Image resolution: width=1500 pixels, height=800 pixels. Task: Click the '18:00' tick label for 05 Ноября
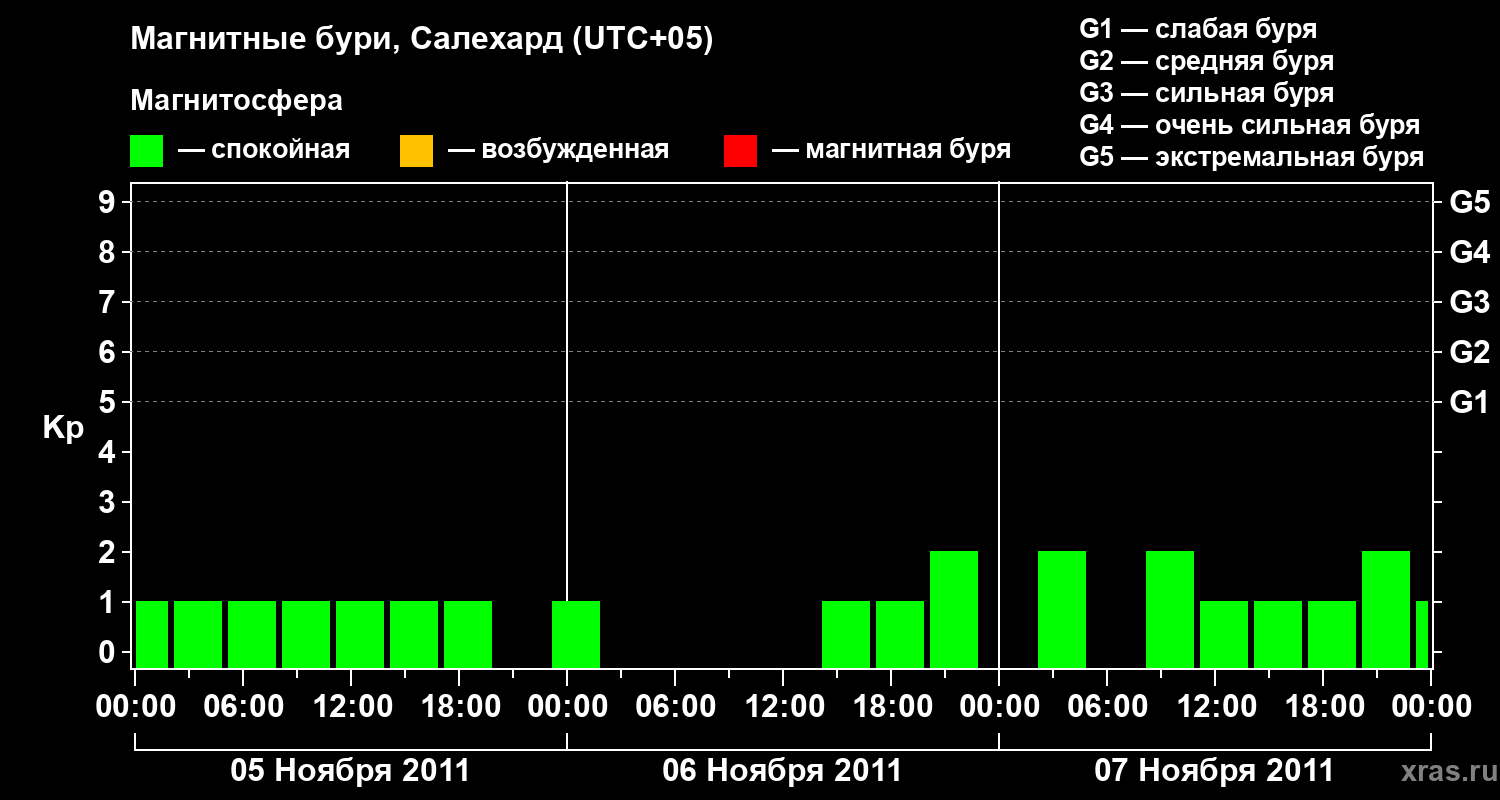click(459, 707)
